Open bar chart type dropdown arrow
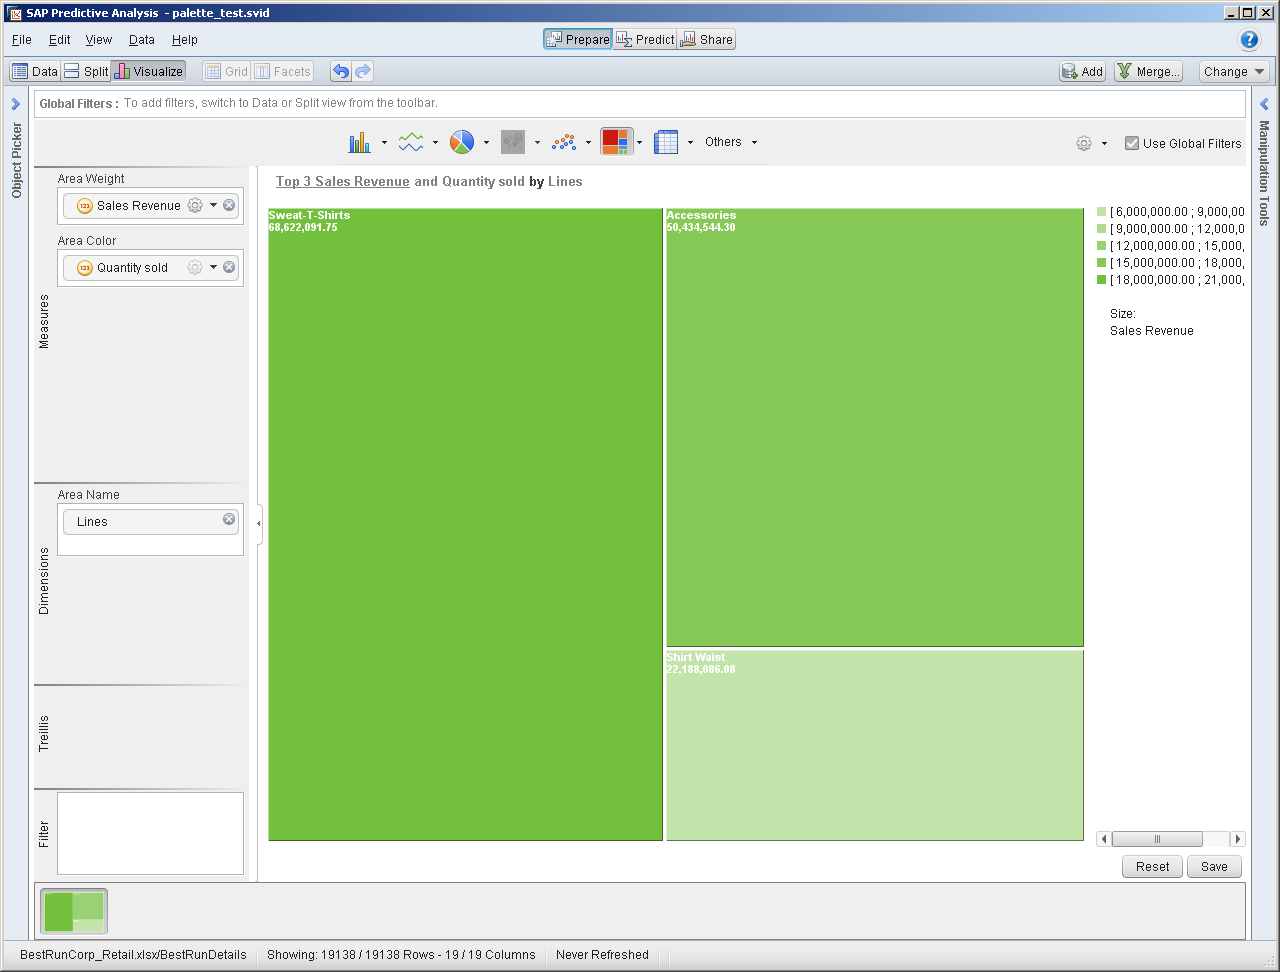 coord(384,143)
